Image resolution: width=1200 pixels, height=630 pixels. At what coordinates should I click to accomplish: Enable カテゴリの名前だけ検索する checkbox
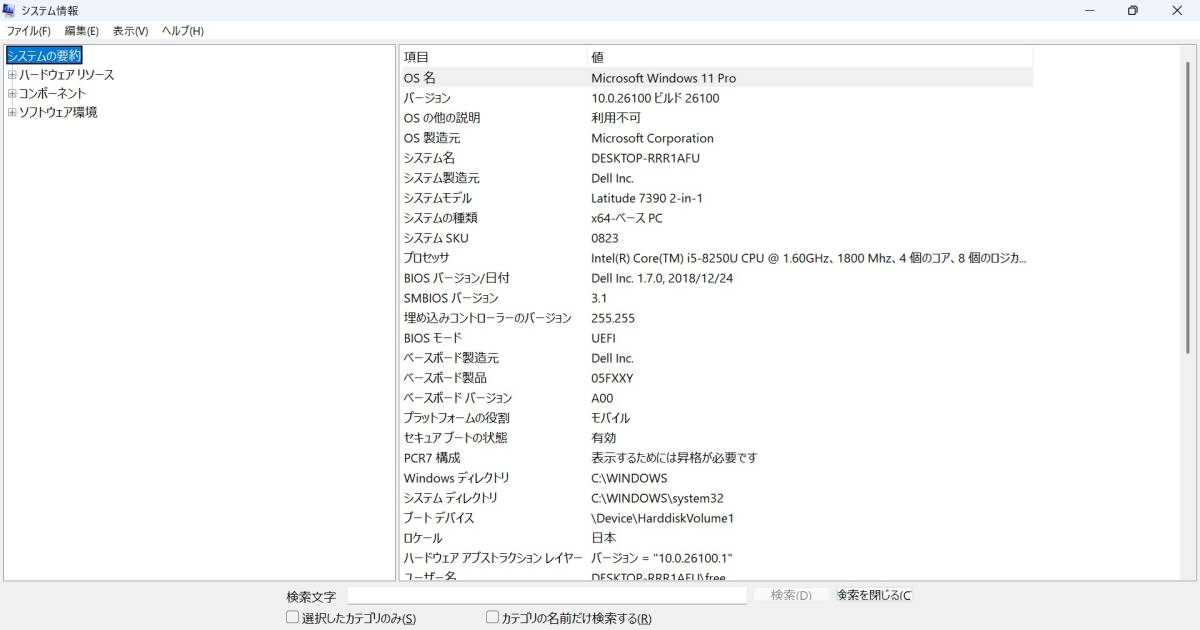492,618
